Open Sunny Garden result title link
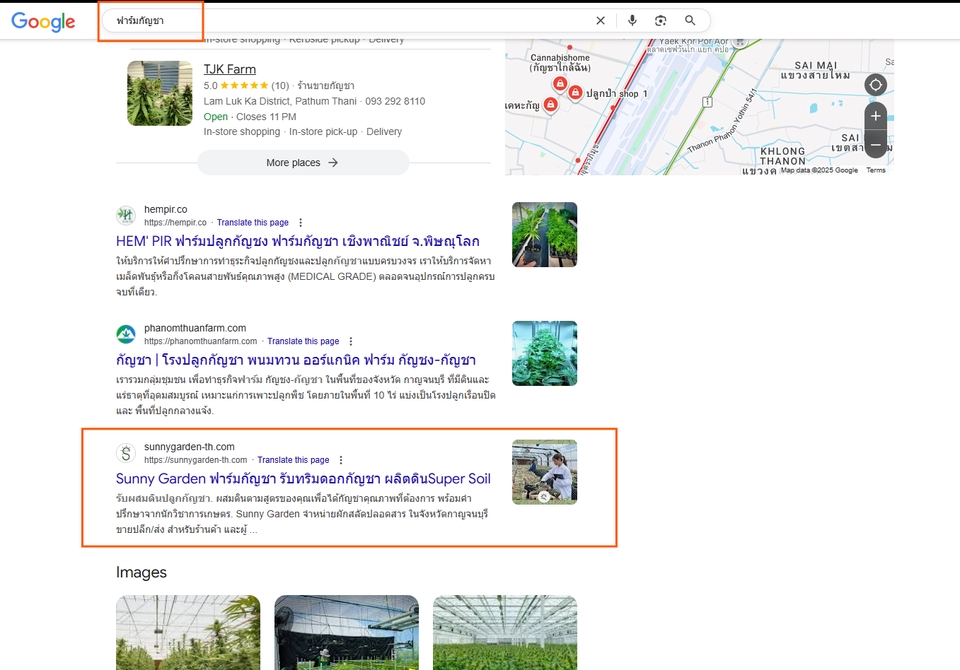960x670 pixels. [303, 479]
